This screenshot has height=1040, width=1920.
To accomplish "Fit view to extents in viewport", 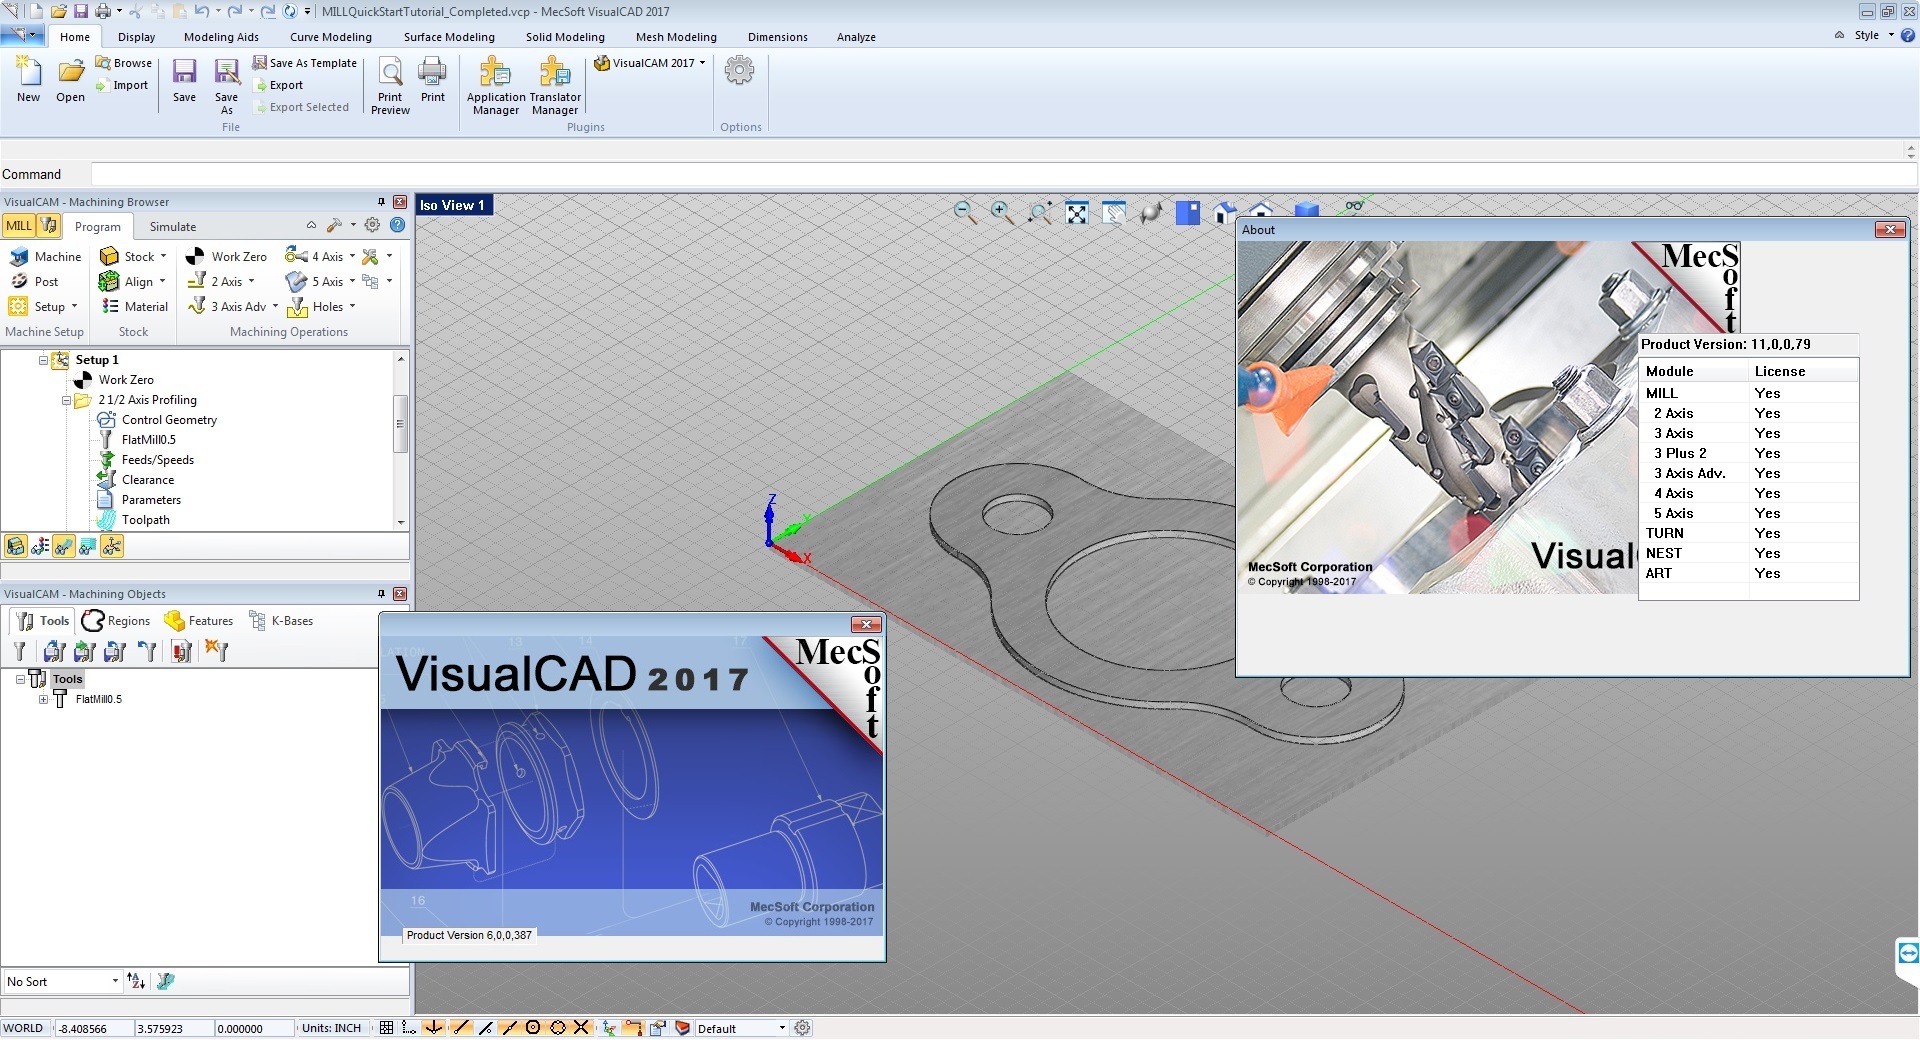I will (x=1076, y=212).
